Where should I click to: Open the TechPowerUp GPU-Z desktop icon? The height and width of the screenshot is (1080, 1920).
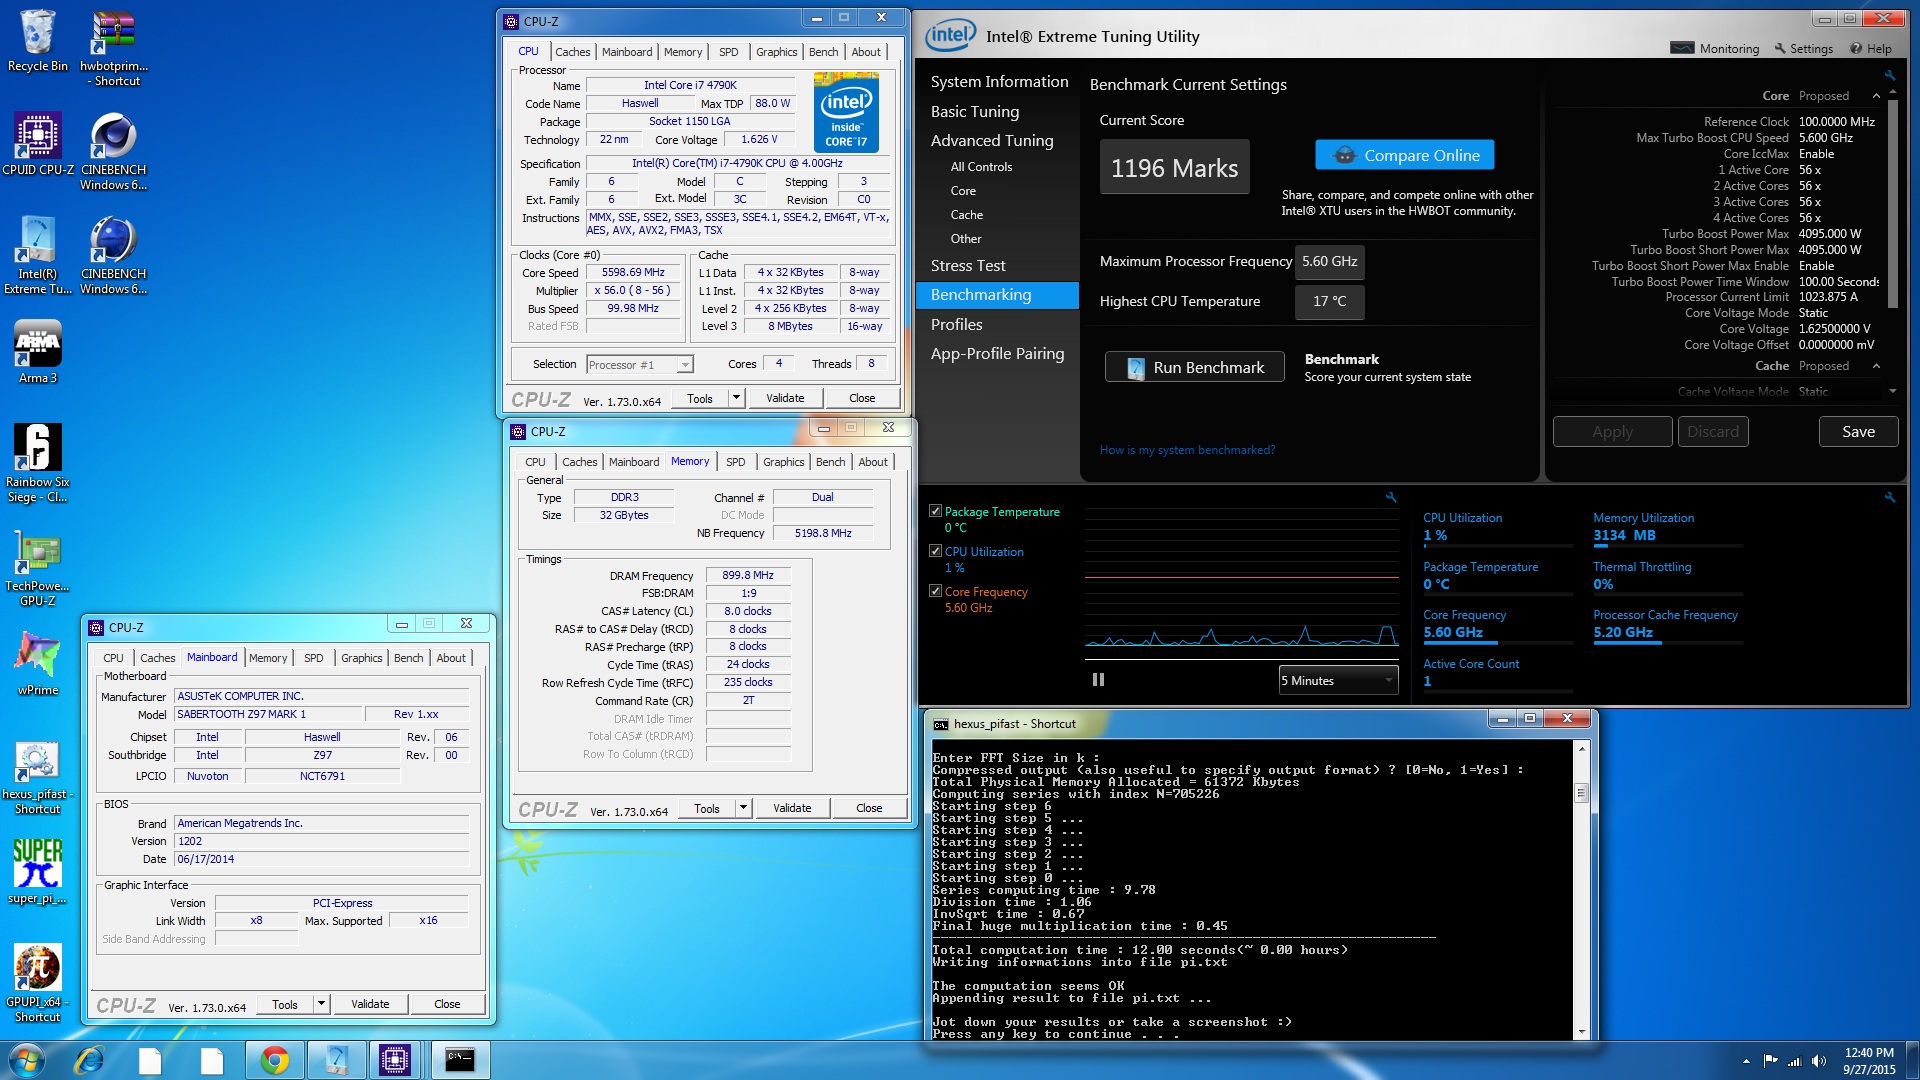tap(38, 566)
